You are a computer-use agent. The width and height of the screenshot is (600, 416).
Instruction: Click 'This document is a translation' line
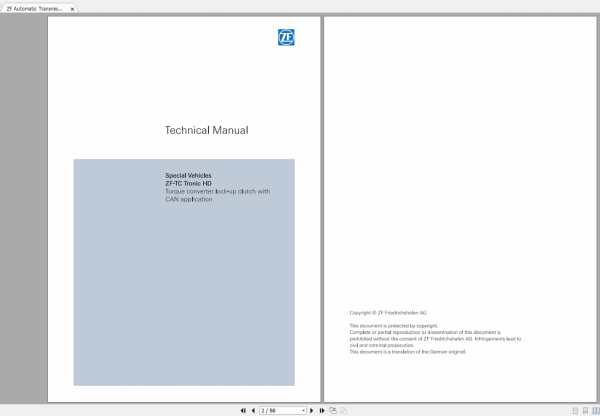pos(408,352)
